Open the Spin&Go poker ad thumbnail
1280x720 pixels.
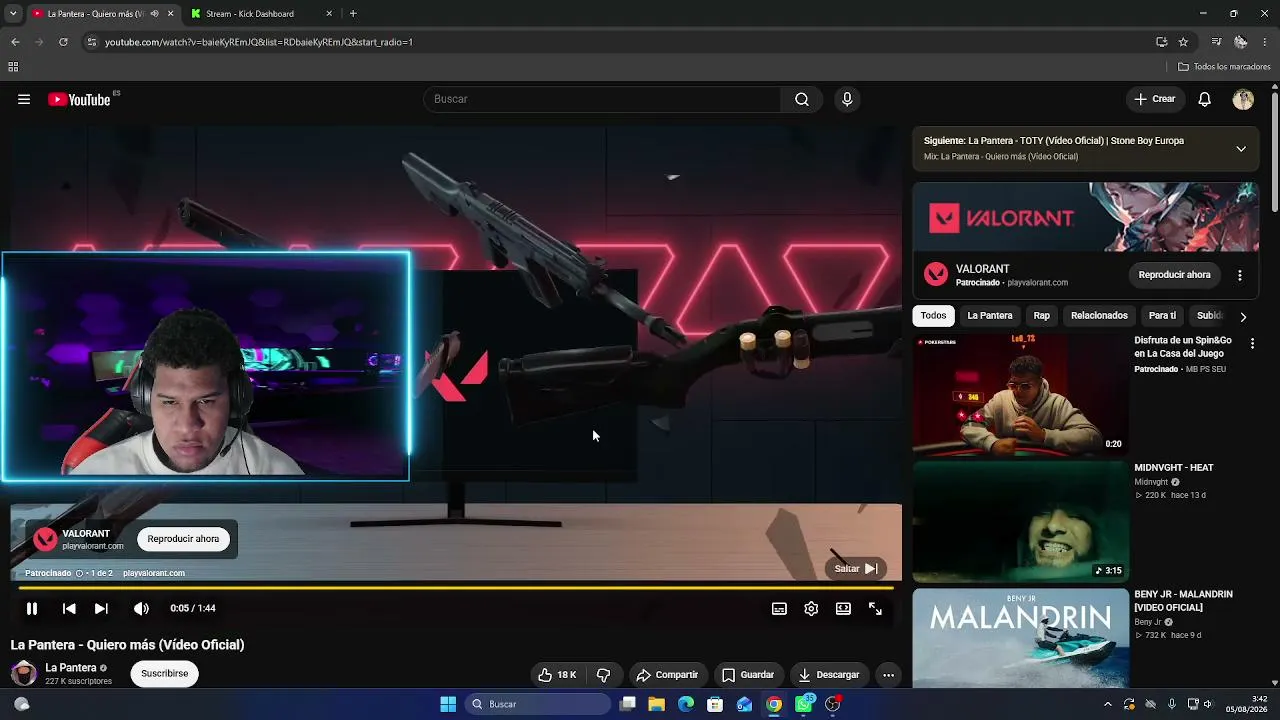[x=1021, y=395]
